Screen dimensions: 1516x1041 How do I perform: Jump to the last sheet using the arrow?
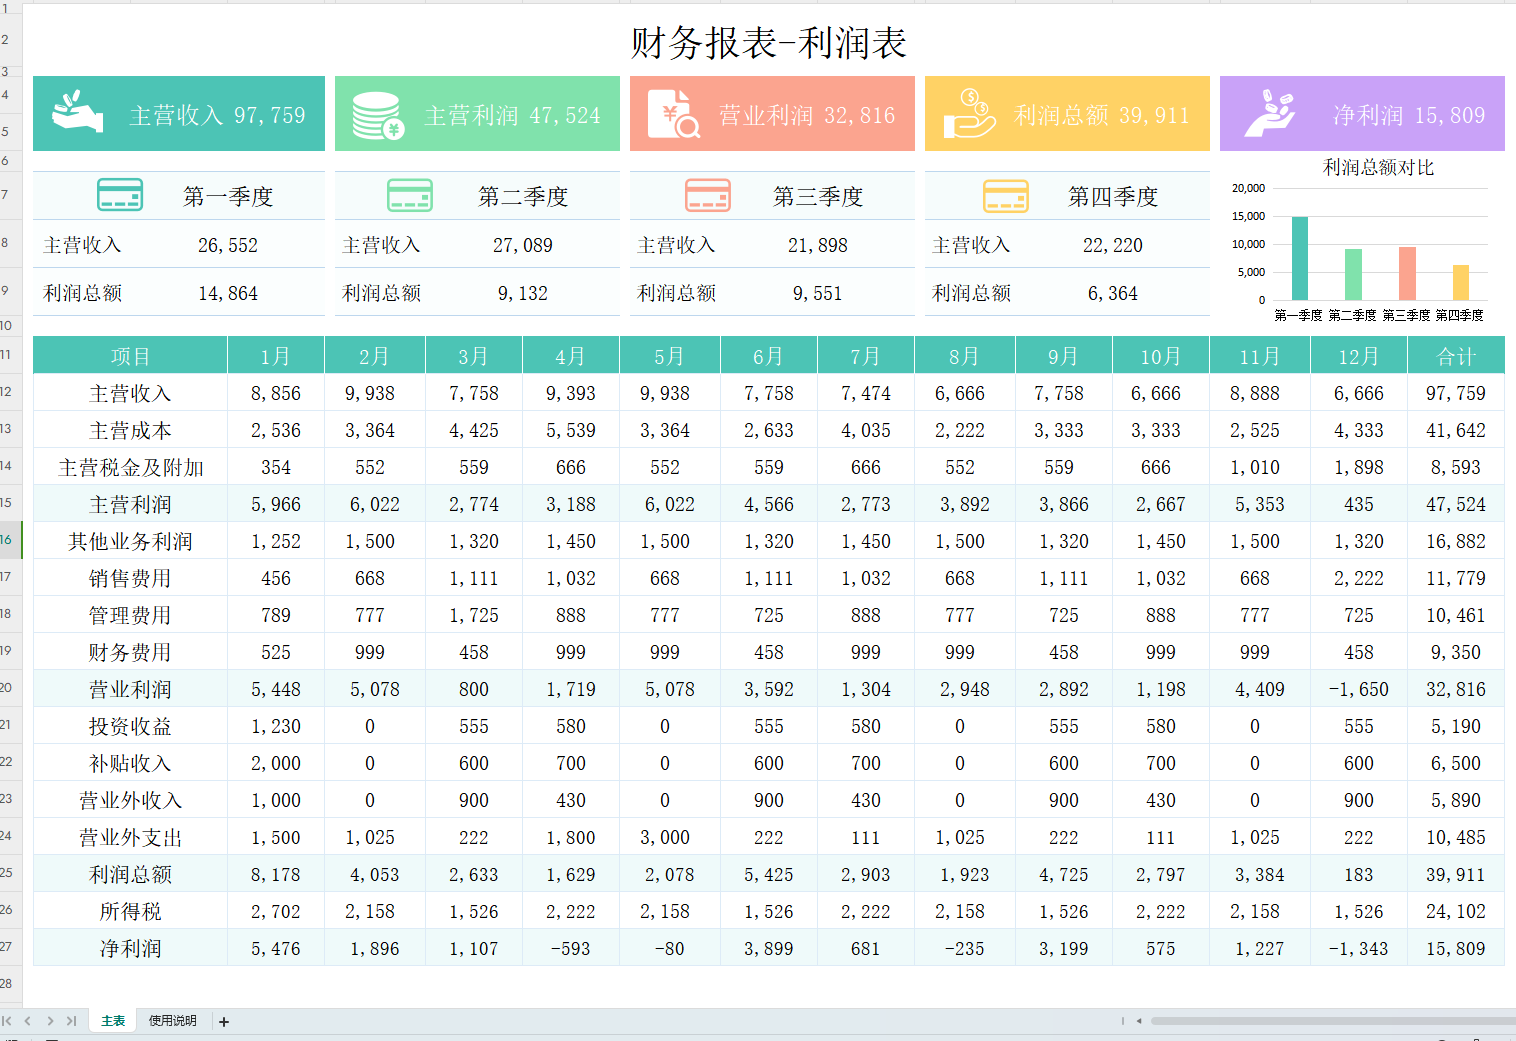pos(71,1021)
